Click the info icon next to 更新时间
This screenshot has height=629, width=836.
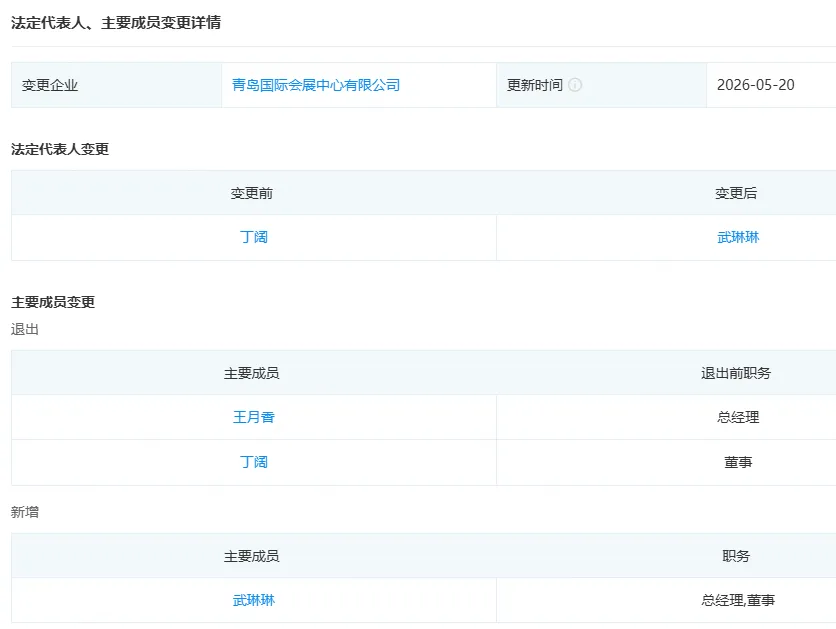pos(575,85)
